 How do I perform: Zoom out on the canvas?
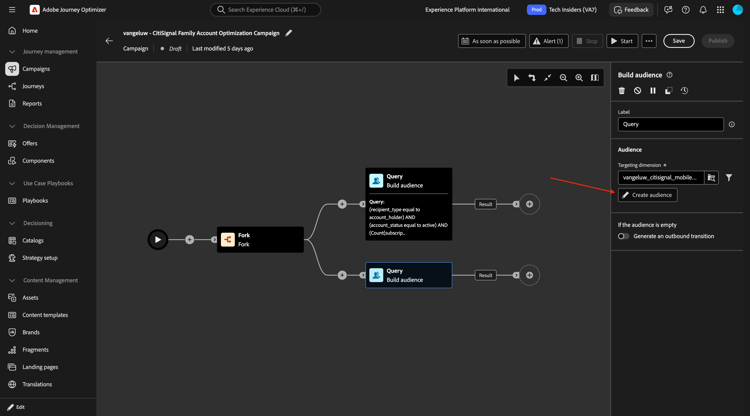pos(563,78)
